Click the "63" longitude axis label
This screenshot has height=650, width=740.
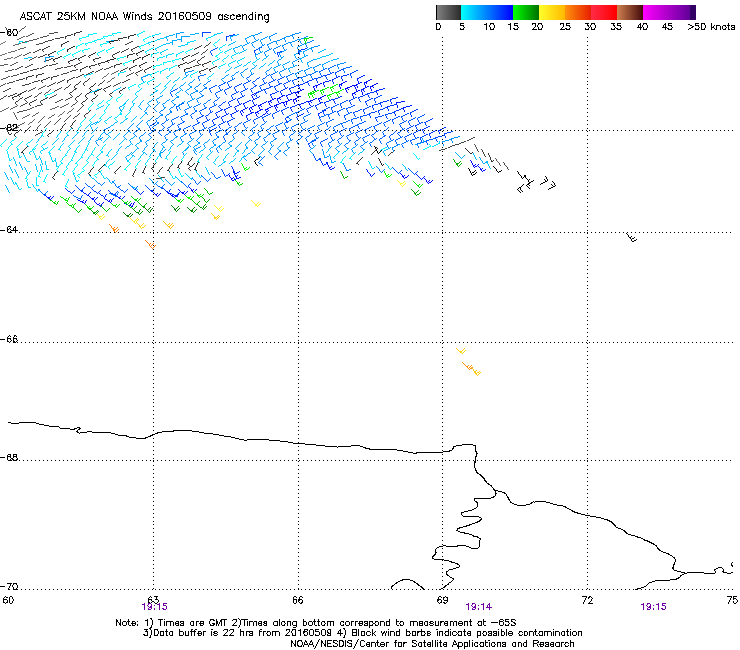[x=153, y=600]
